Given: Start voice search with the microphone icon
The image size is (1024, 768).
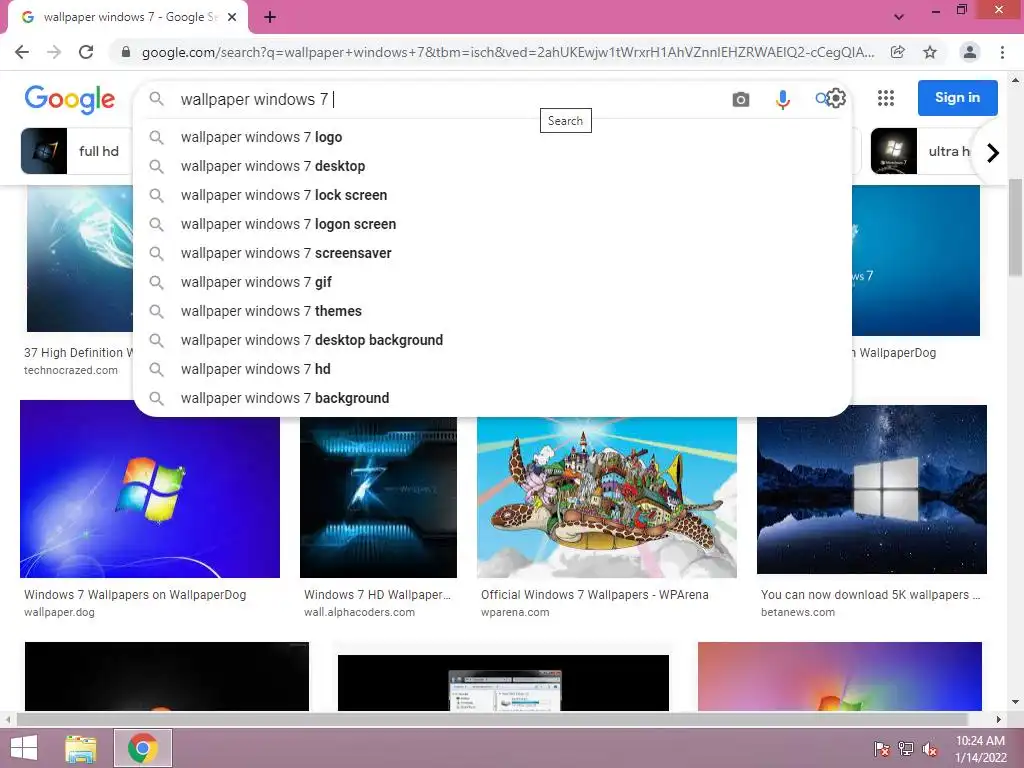Looking at the screenshot, I should tap(782, 99).
